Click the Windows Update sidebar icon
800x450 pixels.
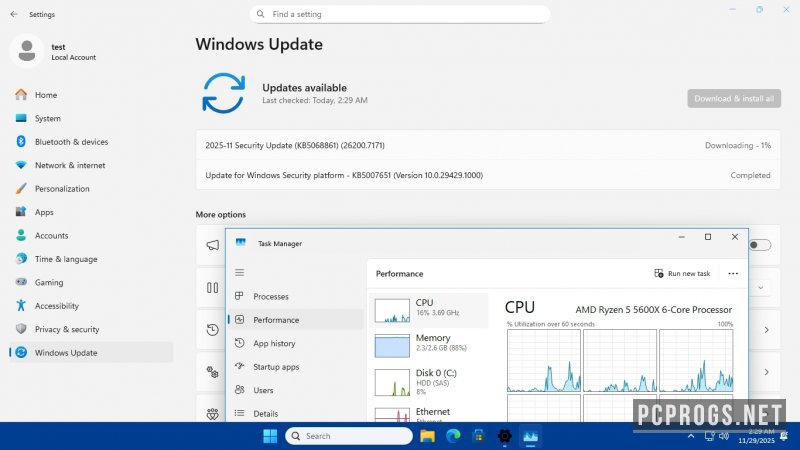(x=21, y=353)
